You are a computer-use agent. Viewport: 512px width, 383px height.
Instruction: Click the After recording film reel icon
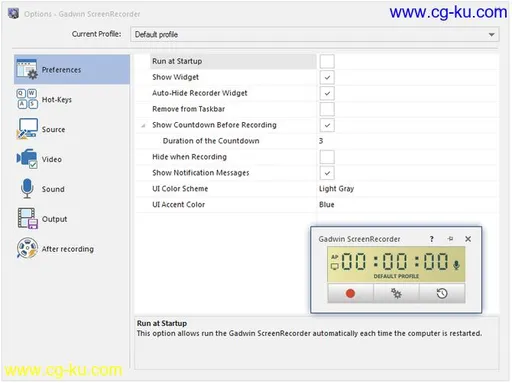27,248
